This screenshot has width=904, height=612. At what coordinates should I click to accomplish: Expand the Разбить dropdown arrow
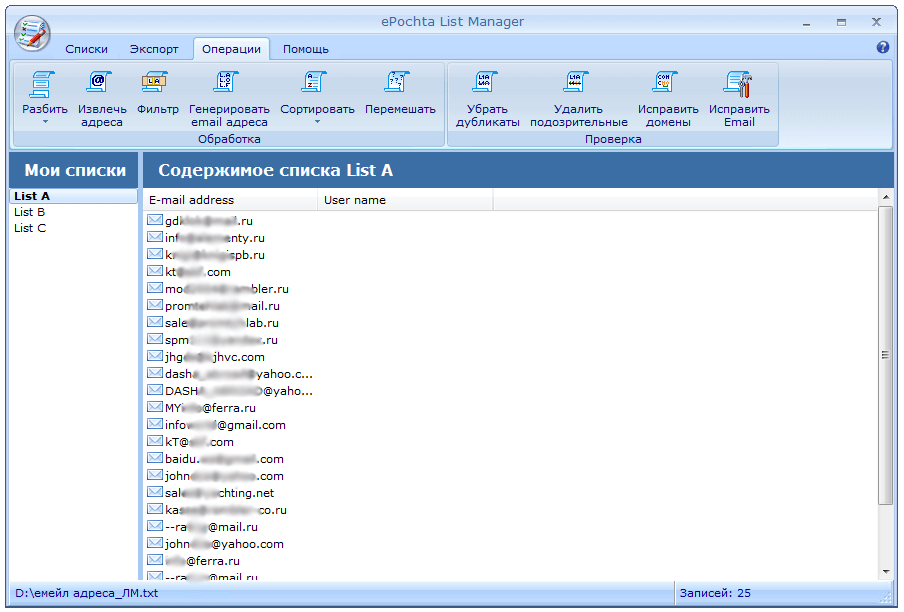(x=45, y=122)
